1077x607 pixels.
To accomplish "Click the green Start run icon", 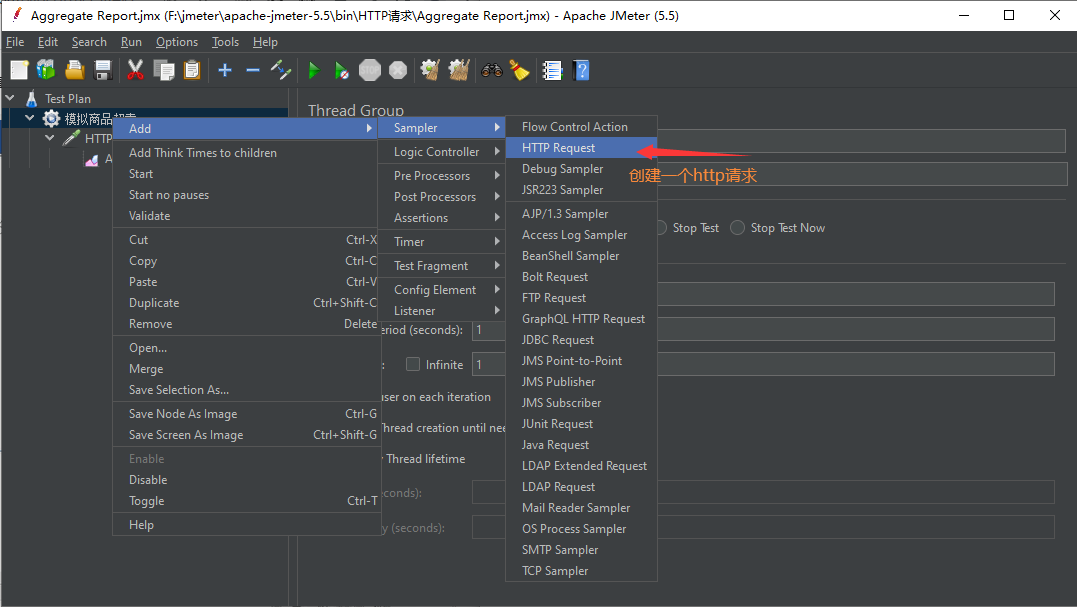I will (314, 70).
